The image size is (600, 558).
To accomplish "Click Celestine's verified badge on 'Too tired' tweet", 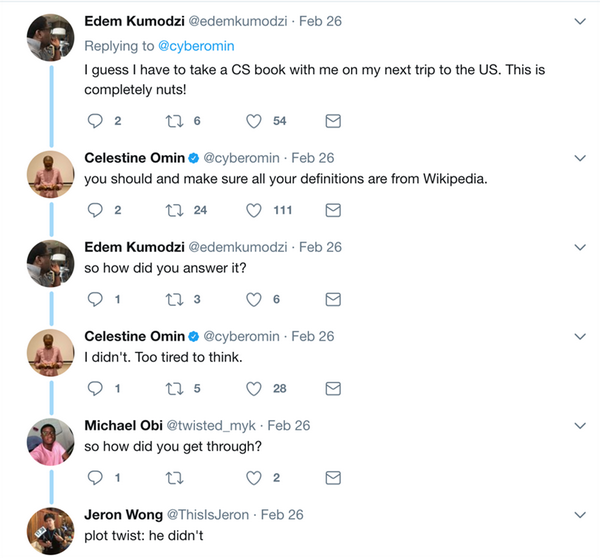I will pos(195,336).
